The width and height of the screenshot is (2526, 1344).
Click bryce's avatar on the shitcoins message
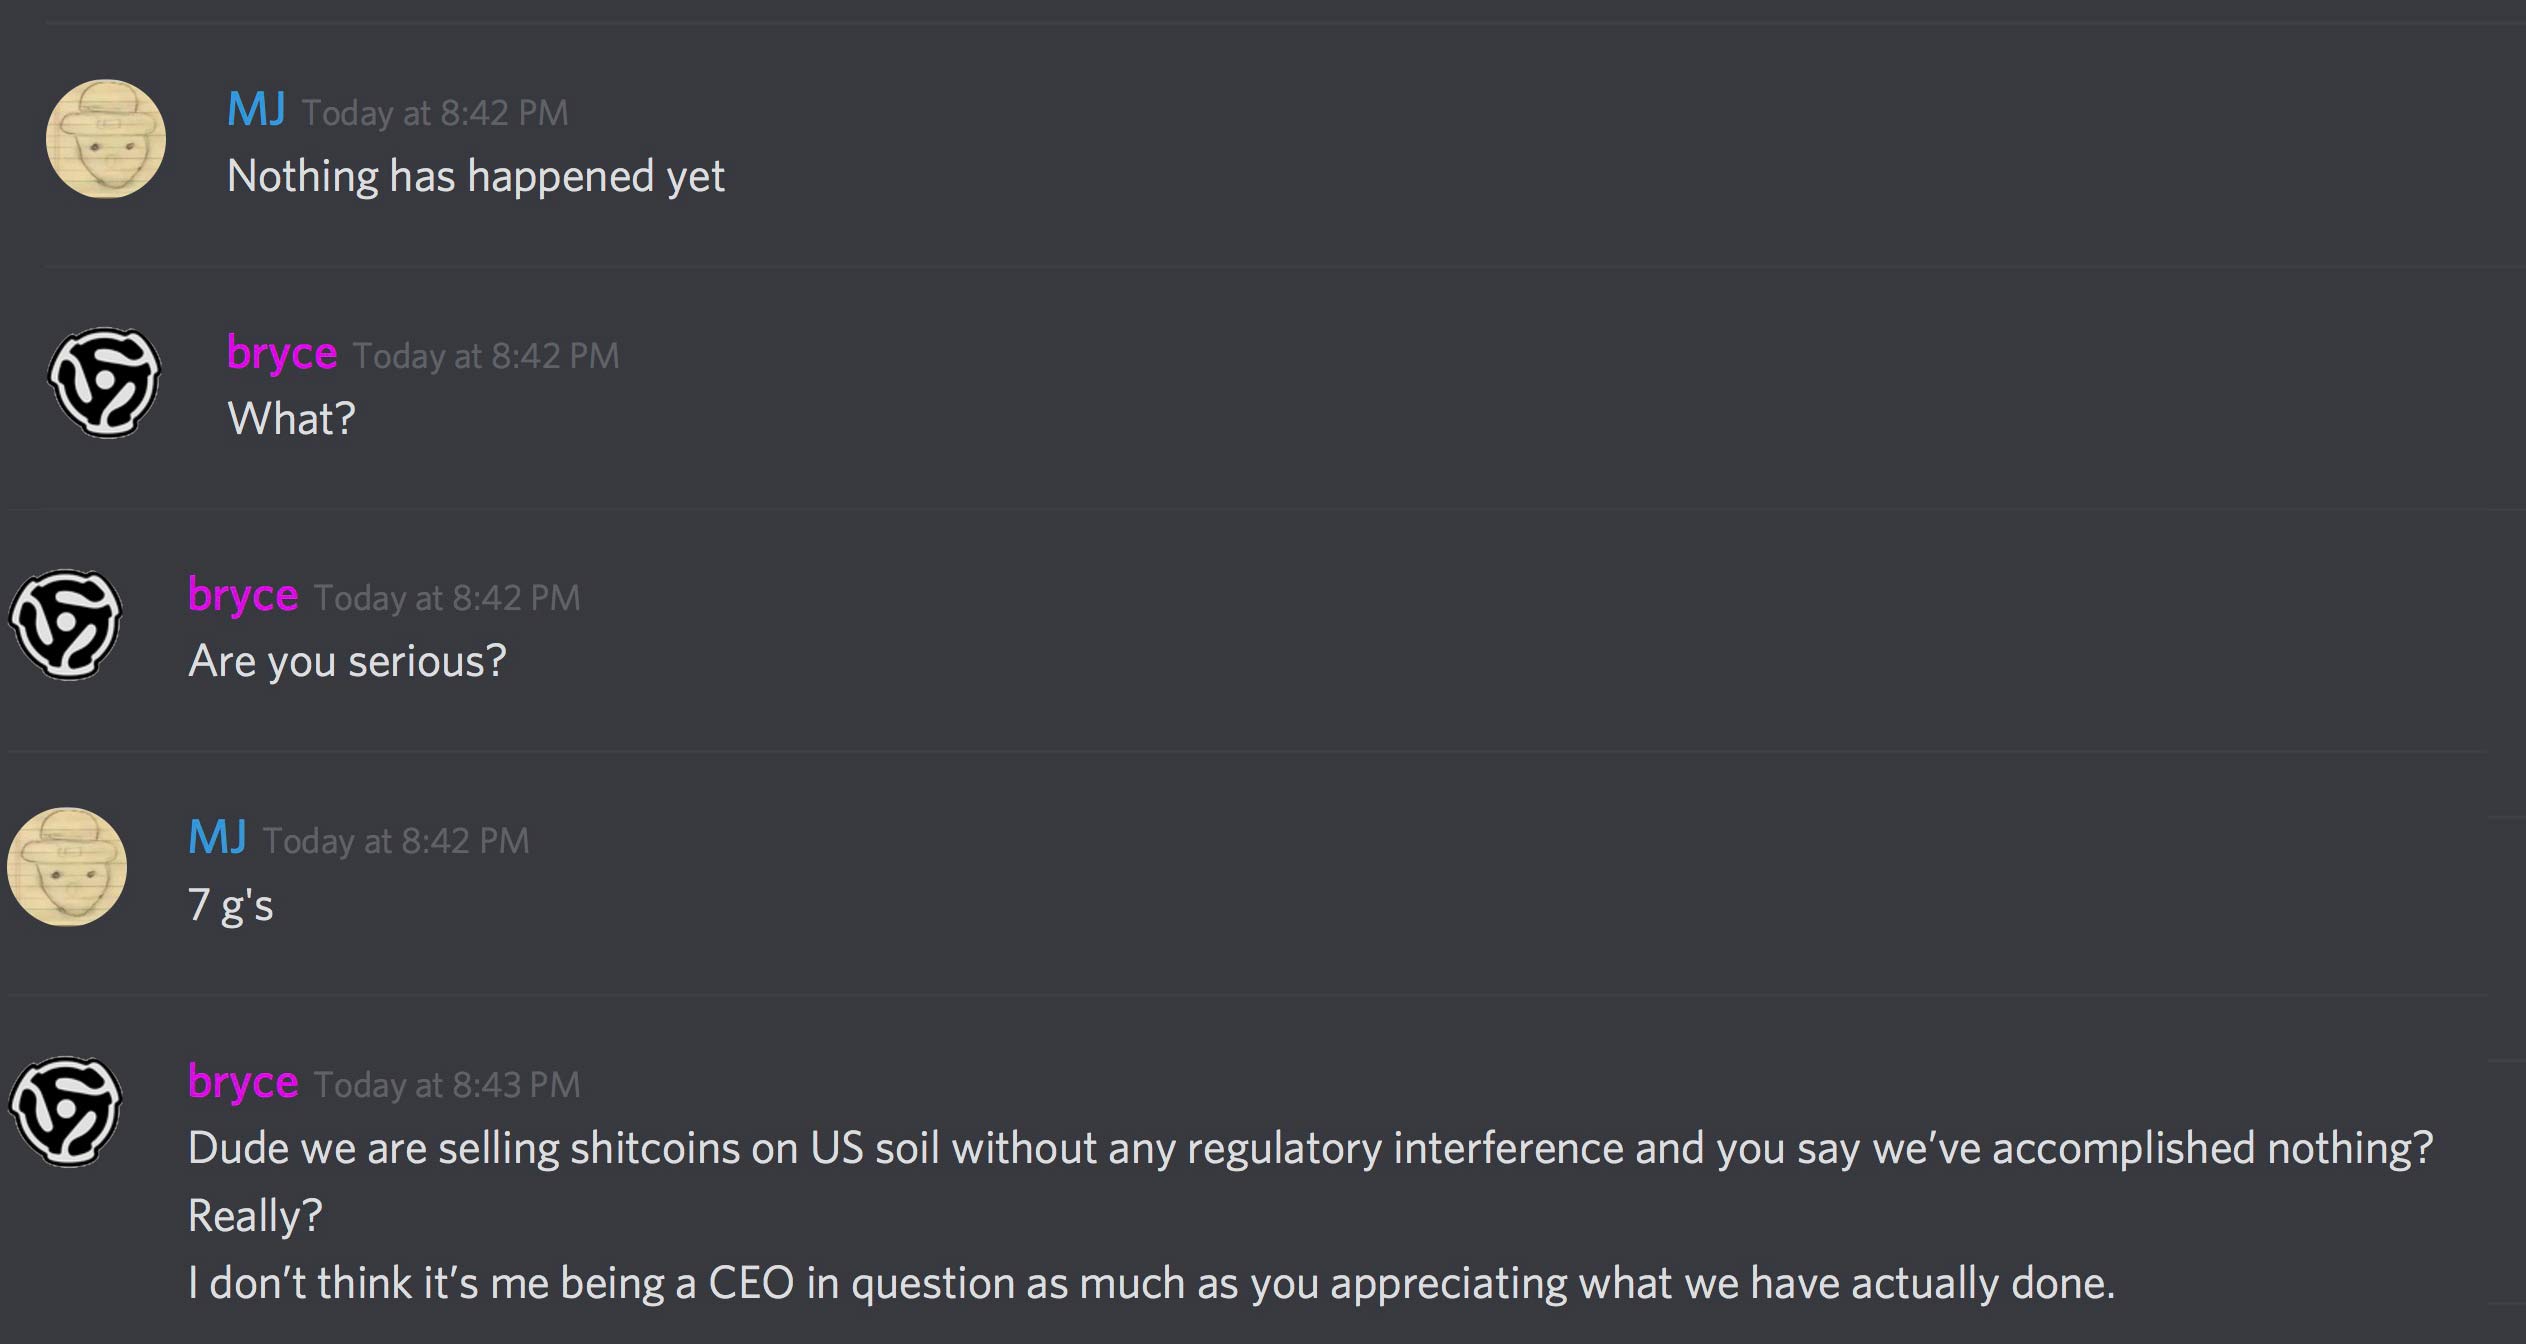tap(66, 1111)
